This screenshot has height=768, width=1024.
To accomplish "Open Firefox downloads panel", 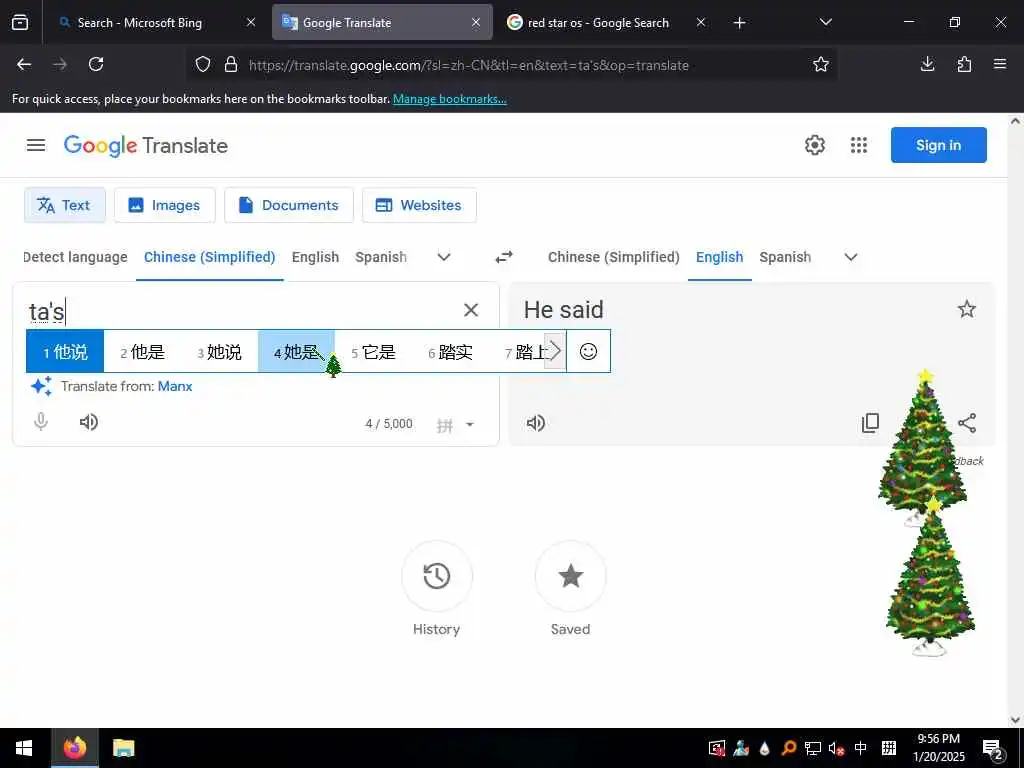I will [x=927, y=64].
